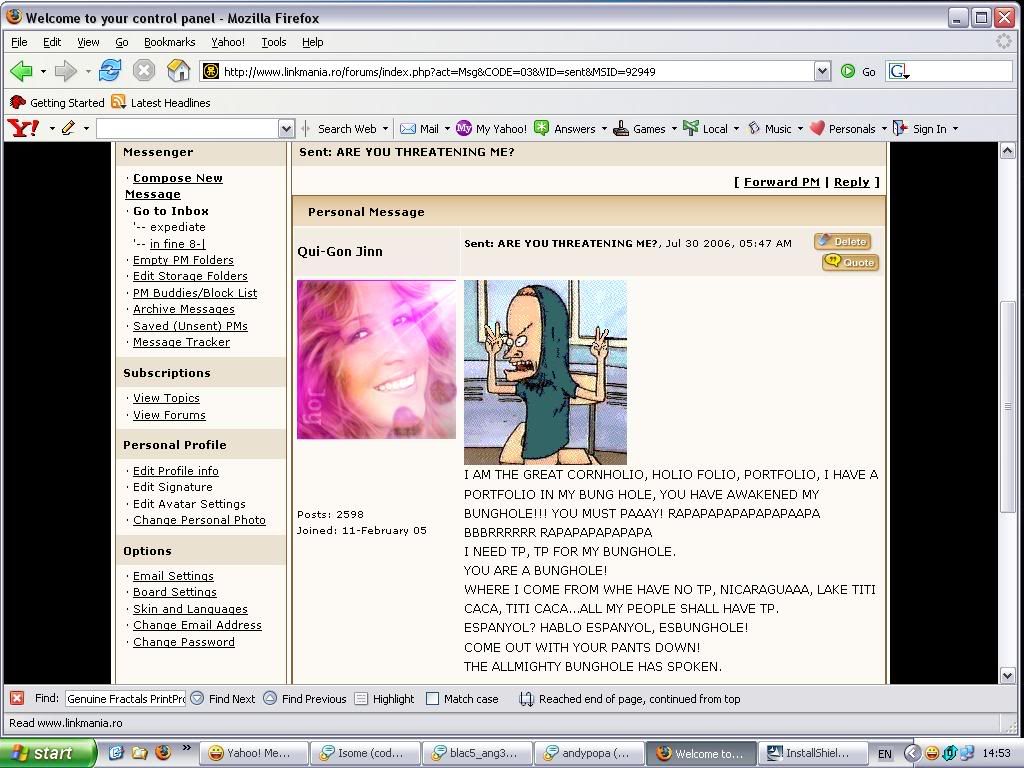Open My Yahoo! from the toolbar

(x=491, y=129)
